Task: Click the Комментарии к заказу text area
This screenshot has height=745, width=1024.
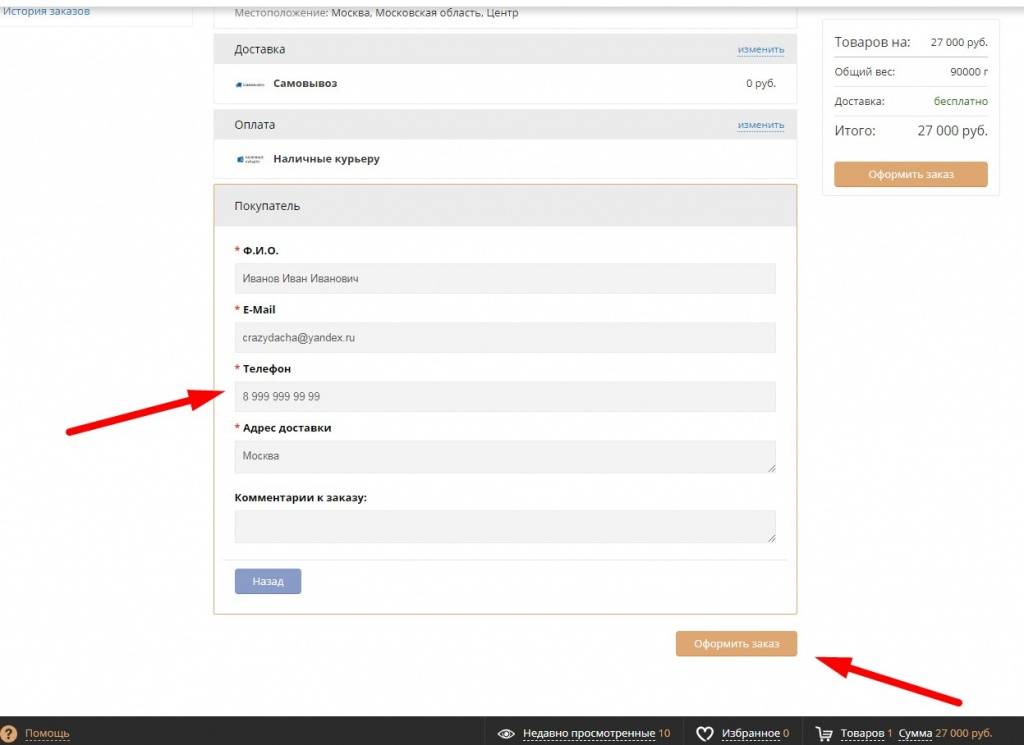Action: (x=505, y=527)
